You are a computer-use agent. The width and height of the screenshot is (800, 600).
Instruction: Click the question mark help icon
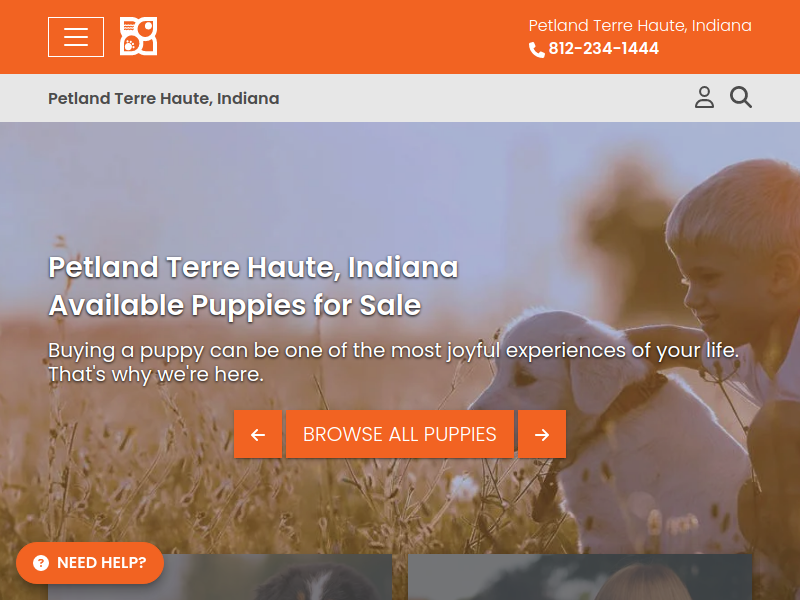point(41,563)
